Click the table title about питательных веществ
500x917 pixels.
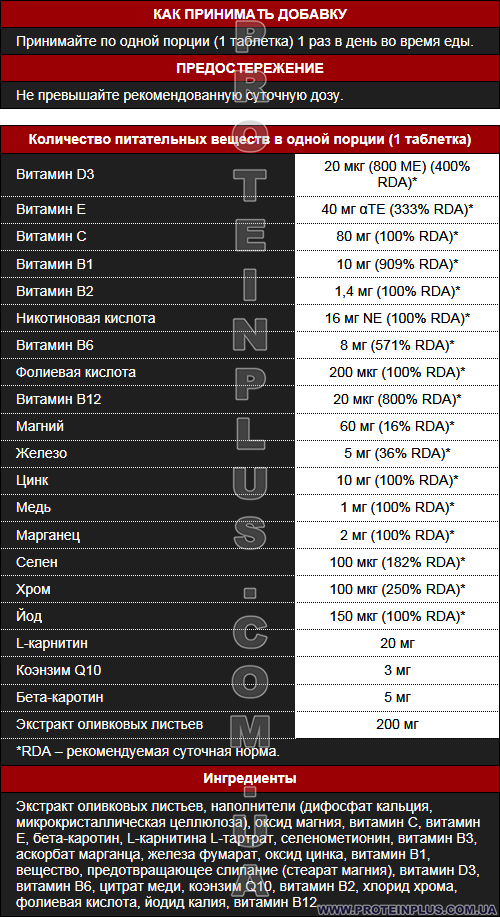(250, 140)
